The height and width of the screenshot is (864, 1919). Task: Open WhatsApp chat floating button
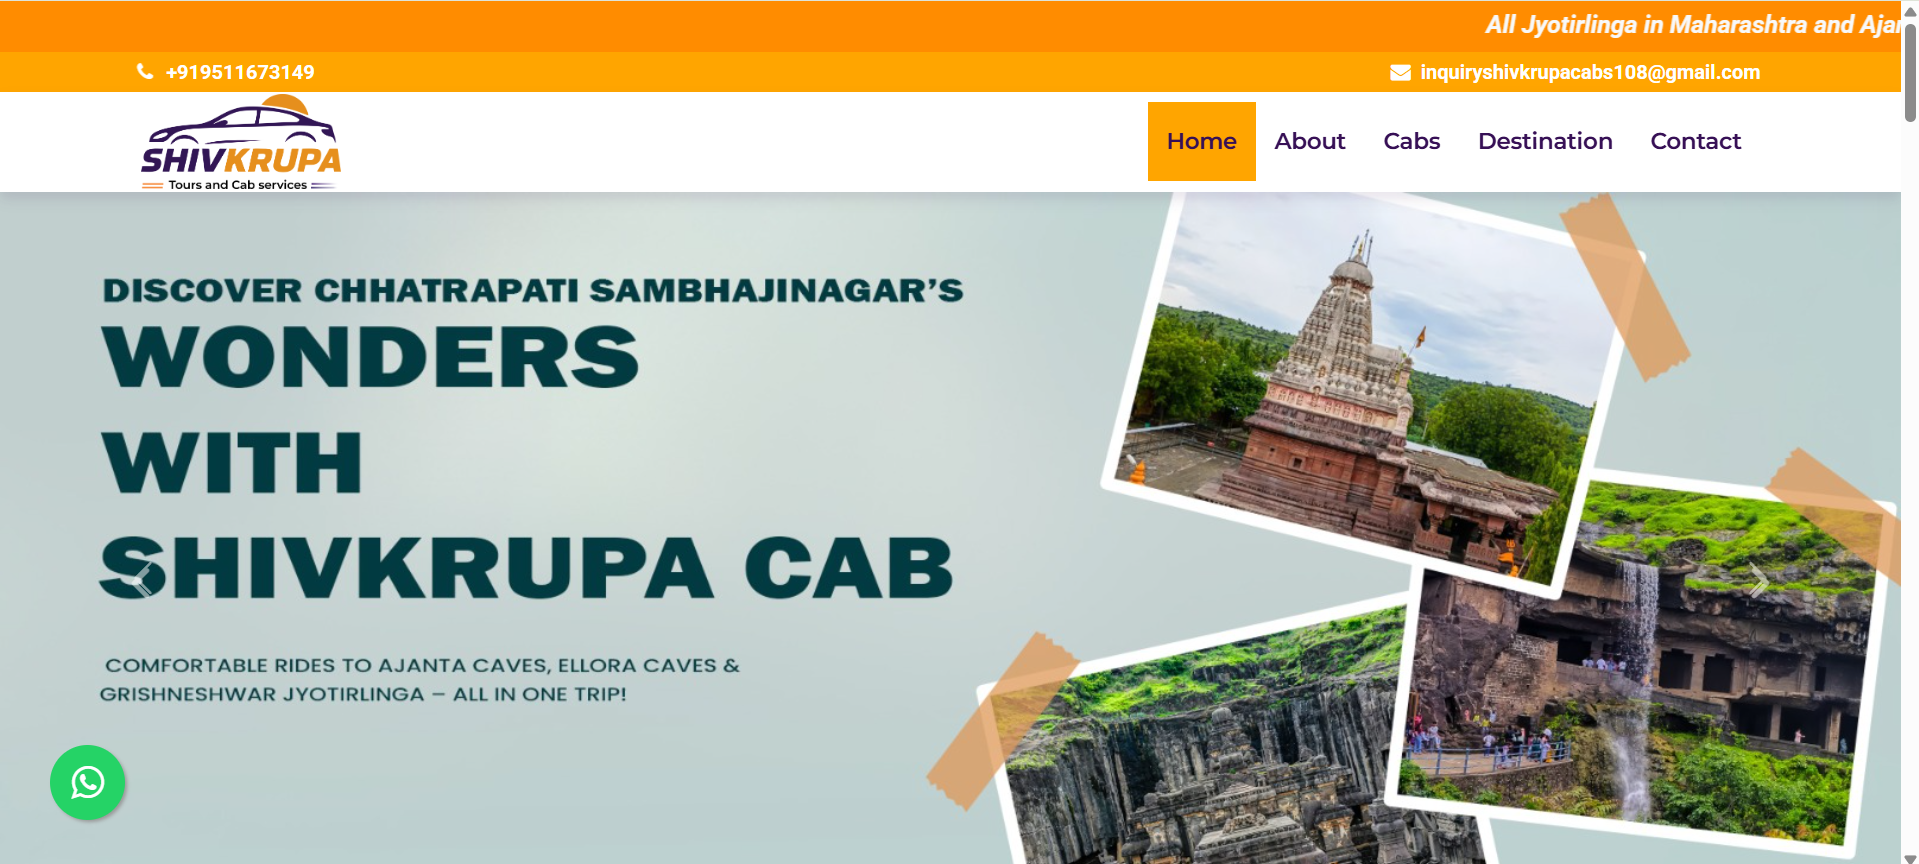88,782
